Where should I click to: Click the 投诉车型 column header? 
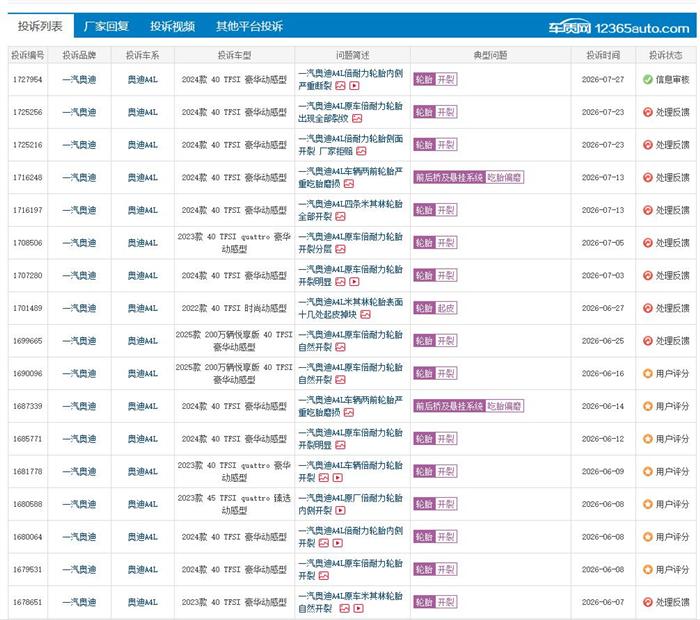coord(234,55)
